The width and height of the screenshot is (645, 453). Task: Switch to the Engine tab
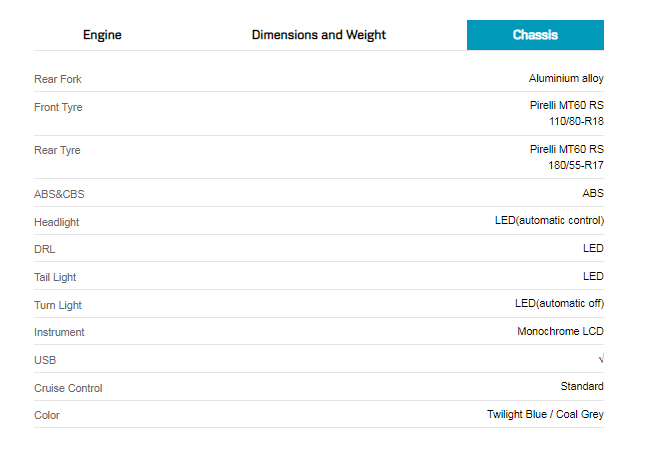tap(102, 35)
